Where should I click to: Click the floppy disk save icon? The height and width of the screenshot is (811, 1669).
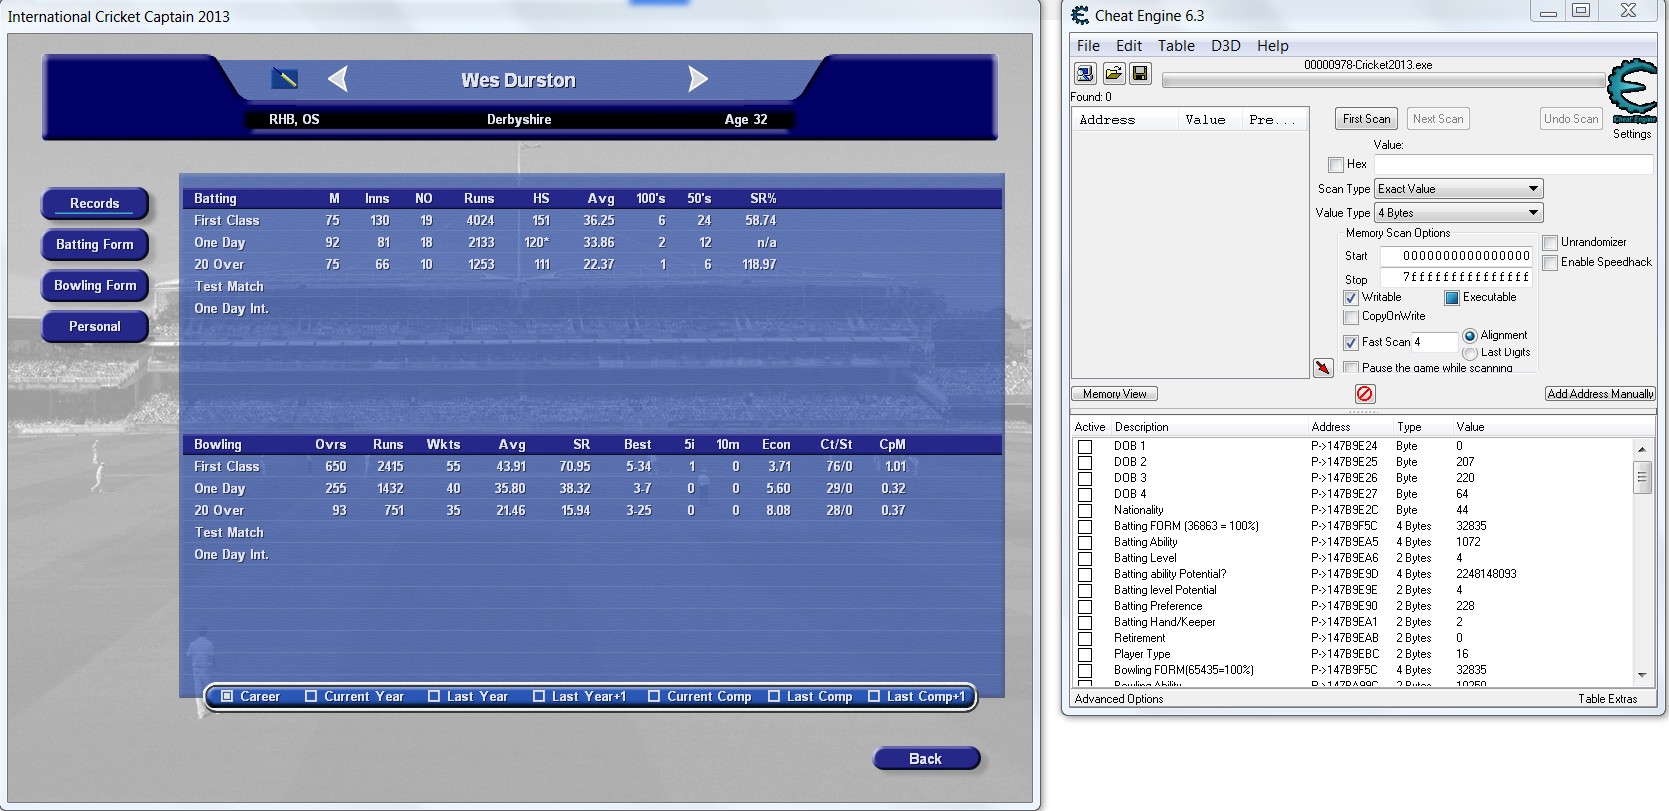tap(1140, 74)
